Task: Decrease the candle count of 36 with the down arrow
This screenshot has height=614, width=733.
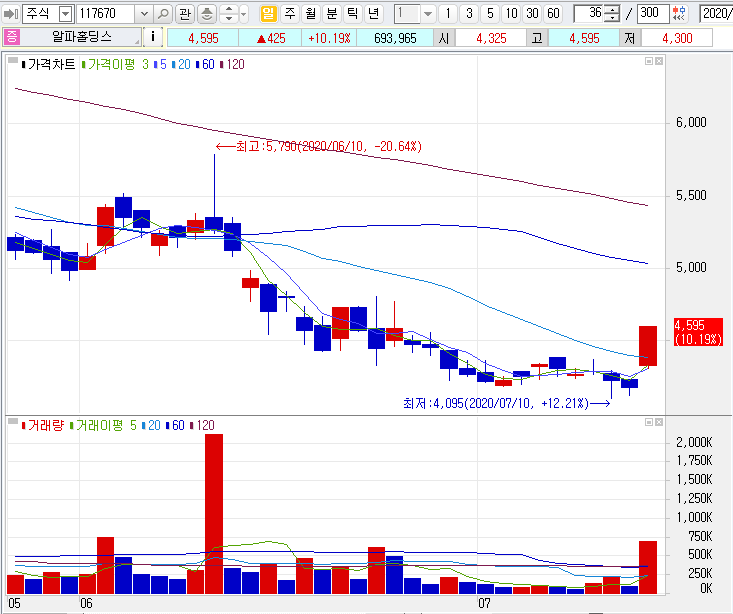Action: click(x=611, y=18)
